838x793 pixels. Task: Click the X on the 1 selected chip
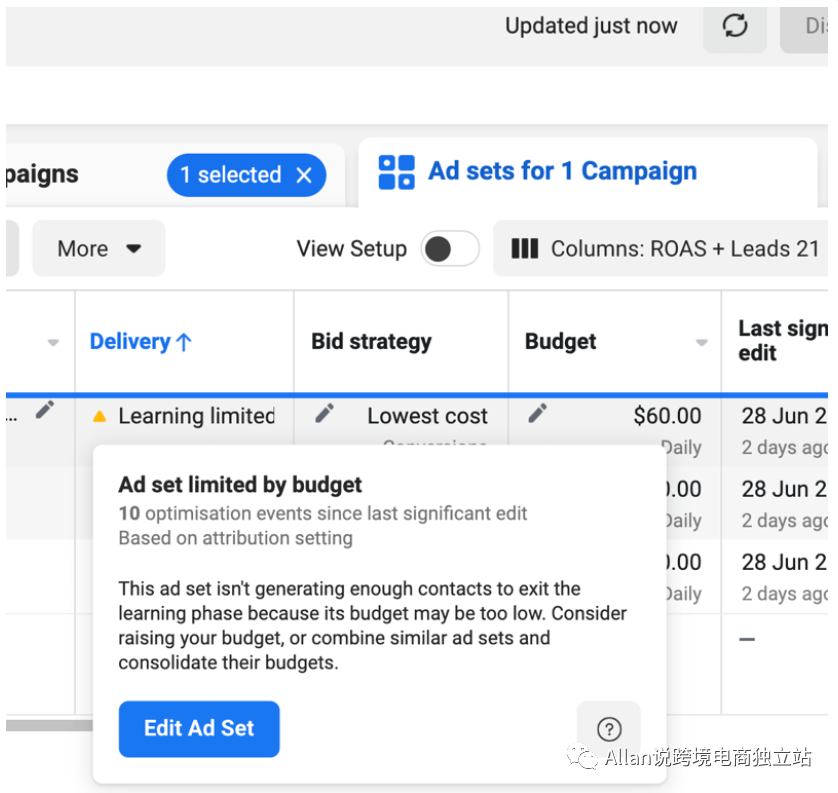click(305, 176)
